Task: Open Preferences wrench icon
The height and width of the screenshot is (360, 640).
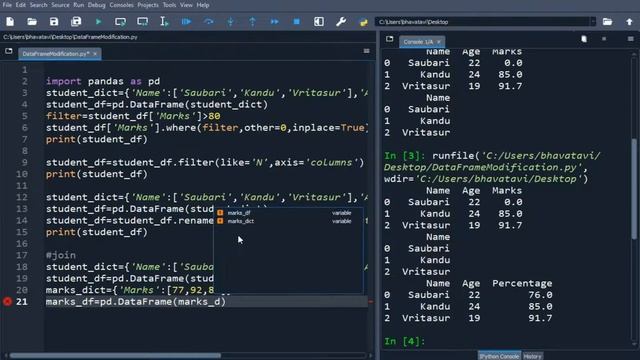Action: point(341,22)
